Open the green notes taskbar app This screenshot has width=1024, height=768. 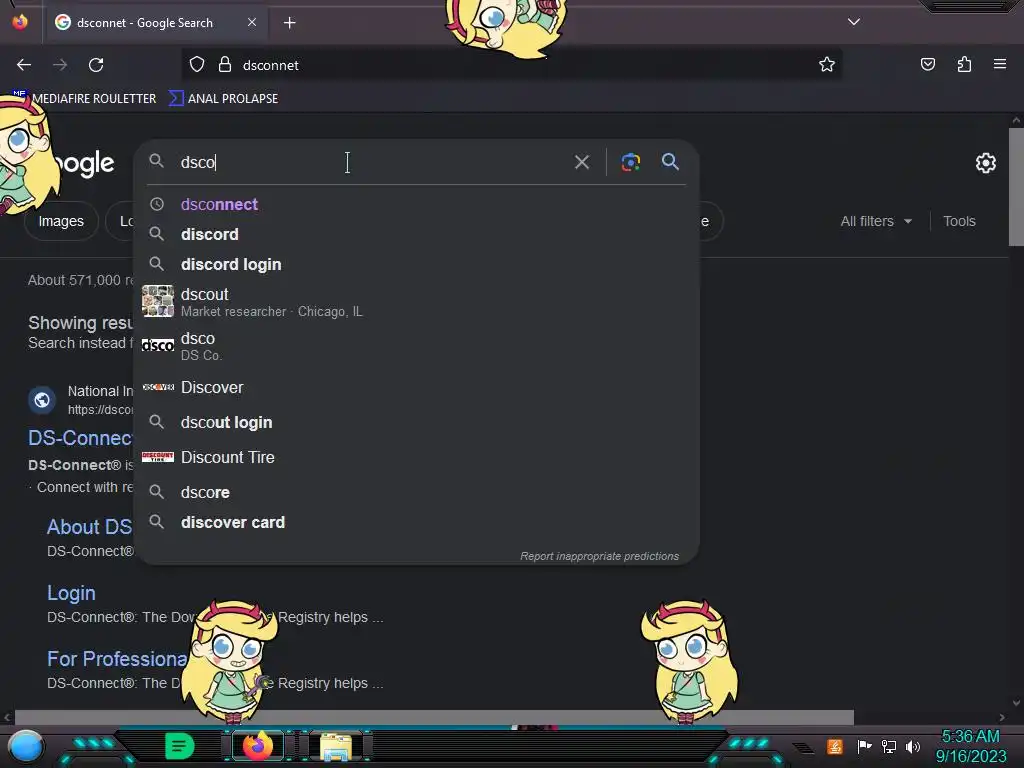tap(180, 746)
